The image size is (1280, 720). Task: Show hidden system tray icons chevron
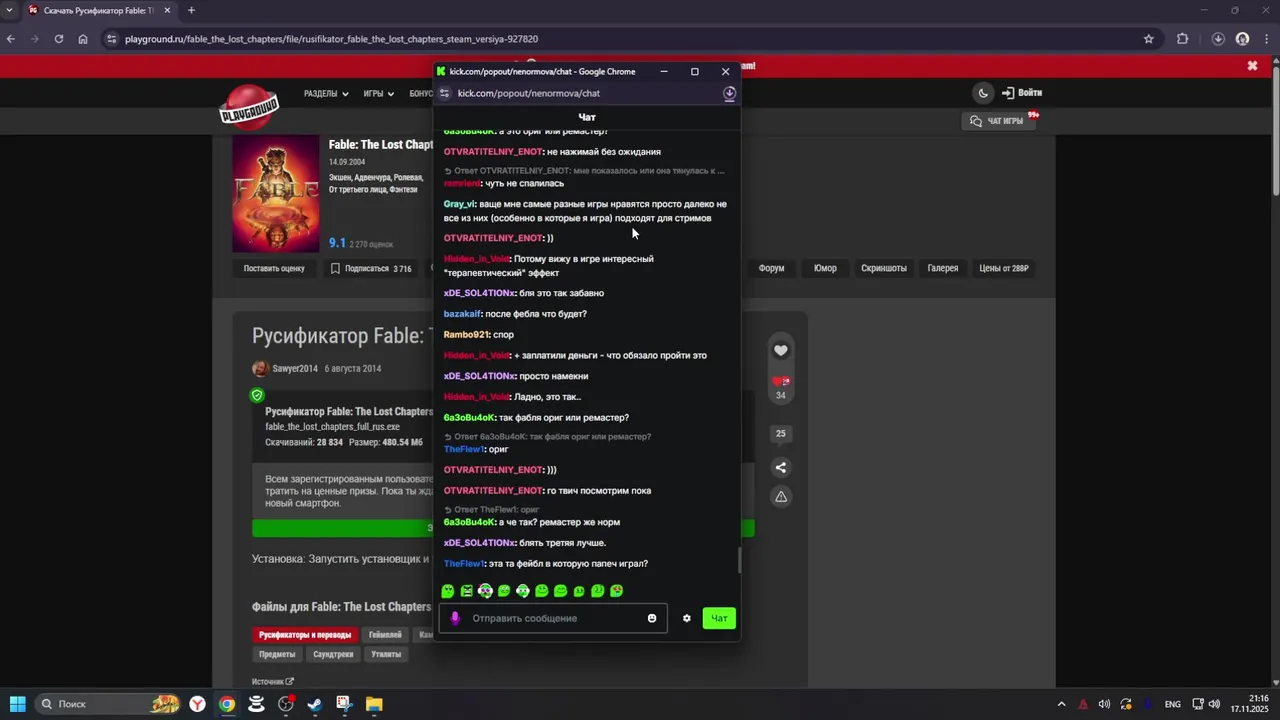point(1061,704)
